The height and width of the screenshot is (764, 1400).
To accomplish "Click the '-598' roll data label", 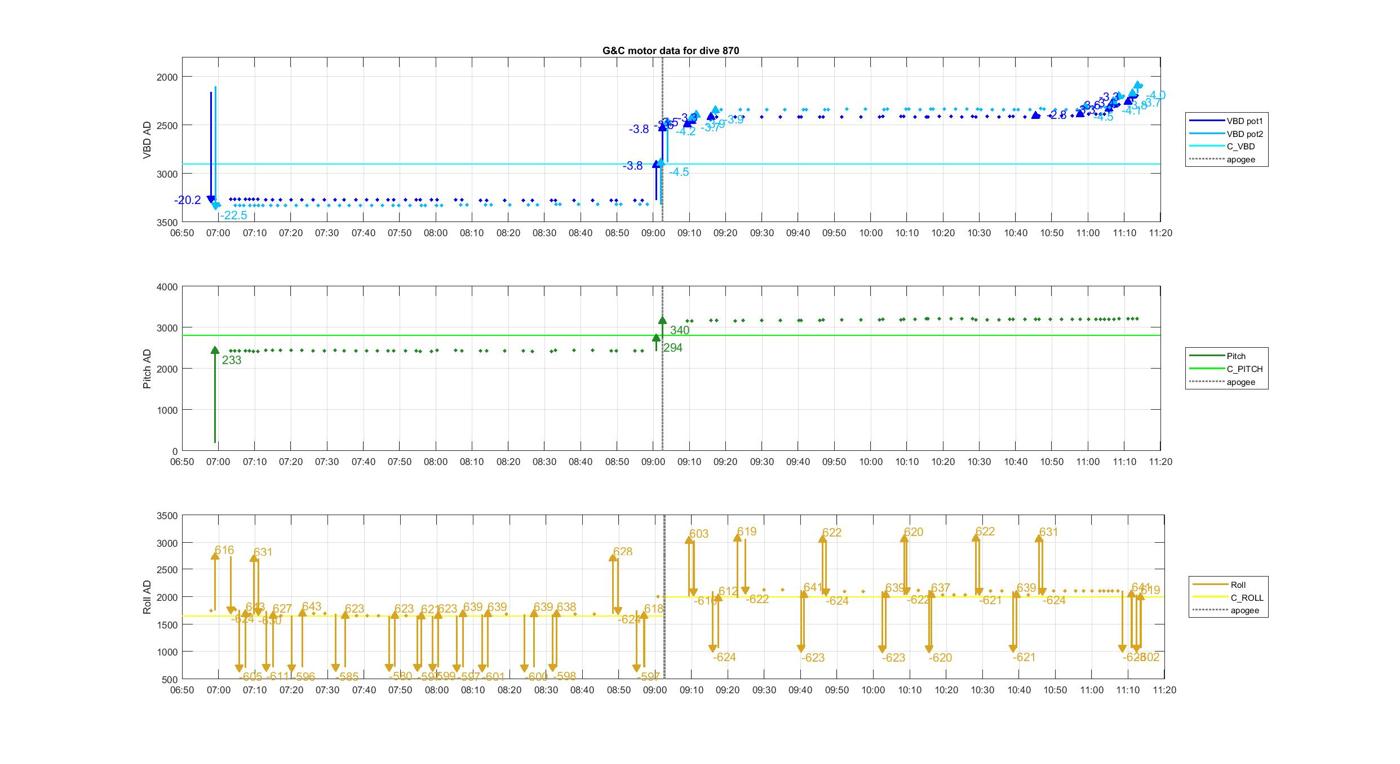I will pos(565,677).
